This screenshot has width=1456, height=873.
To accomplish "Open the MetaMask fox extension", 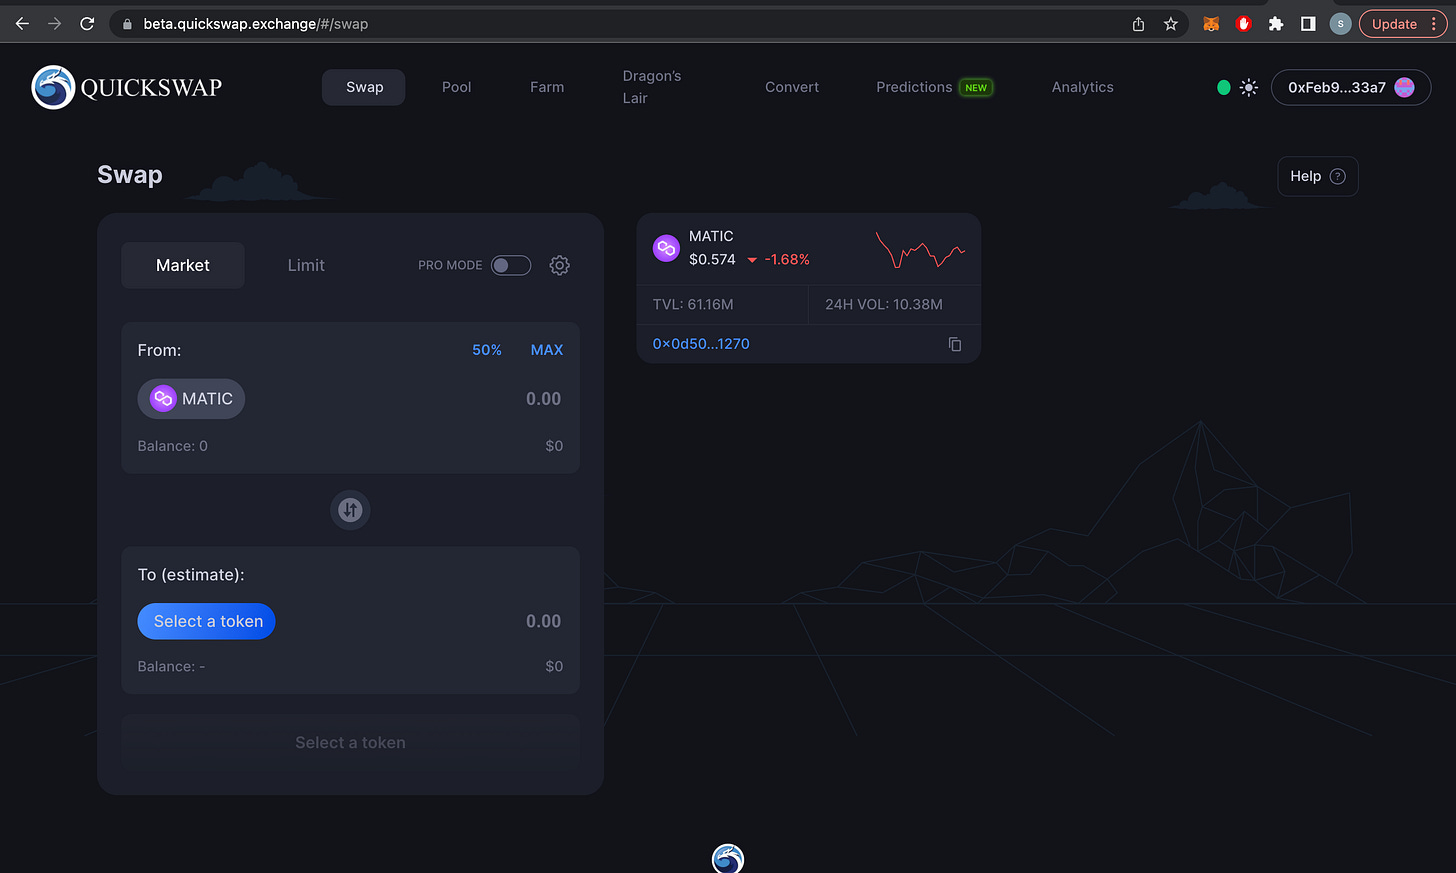I will pyautogui.click(x=1211, y=24).
